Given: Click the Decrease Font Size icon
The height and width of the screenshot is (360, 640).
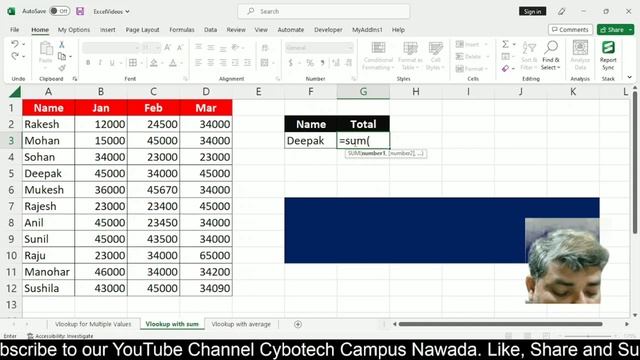Looking at the screenshot, I should pyautogui.click(x=180, y=48).
